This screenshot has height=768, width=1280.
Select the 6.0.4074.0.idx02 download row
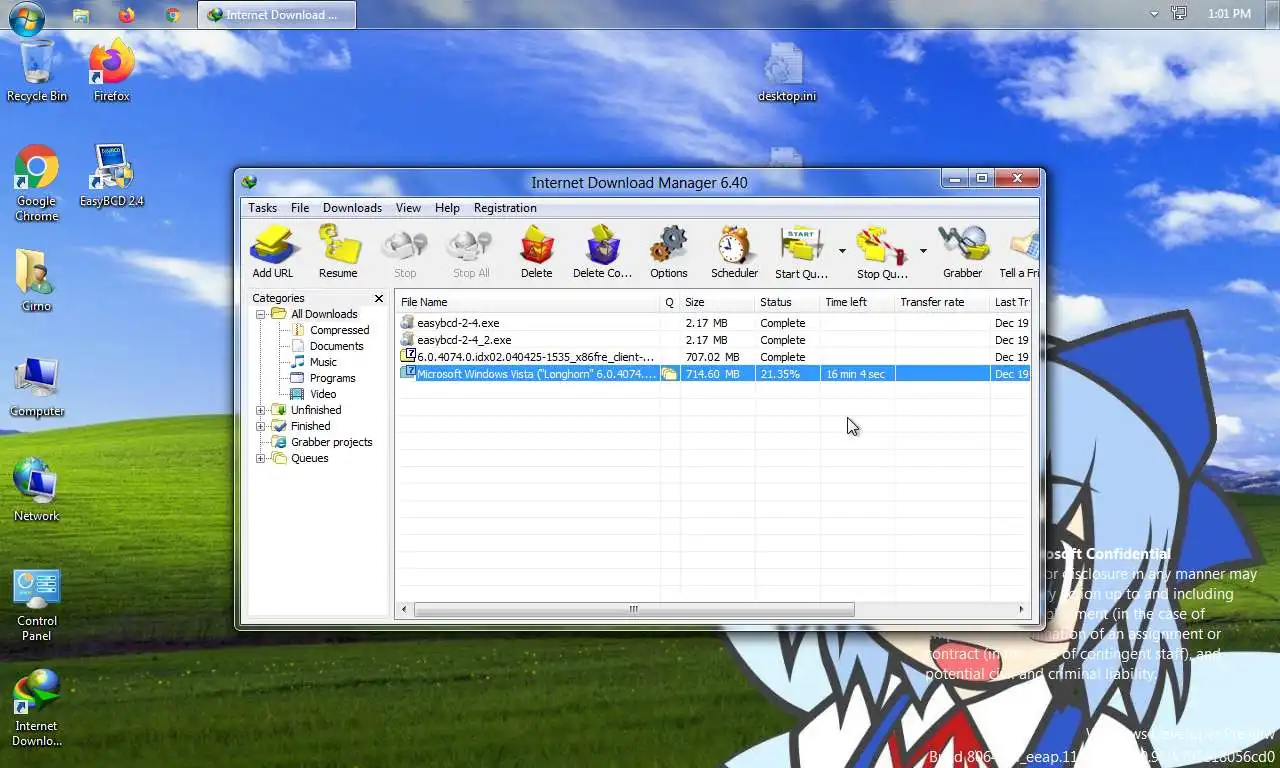click(x=714, y=357)
